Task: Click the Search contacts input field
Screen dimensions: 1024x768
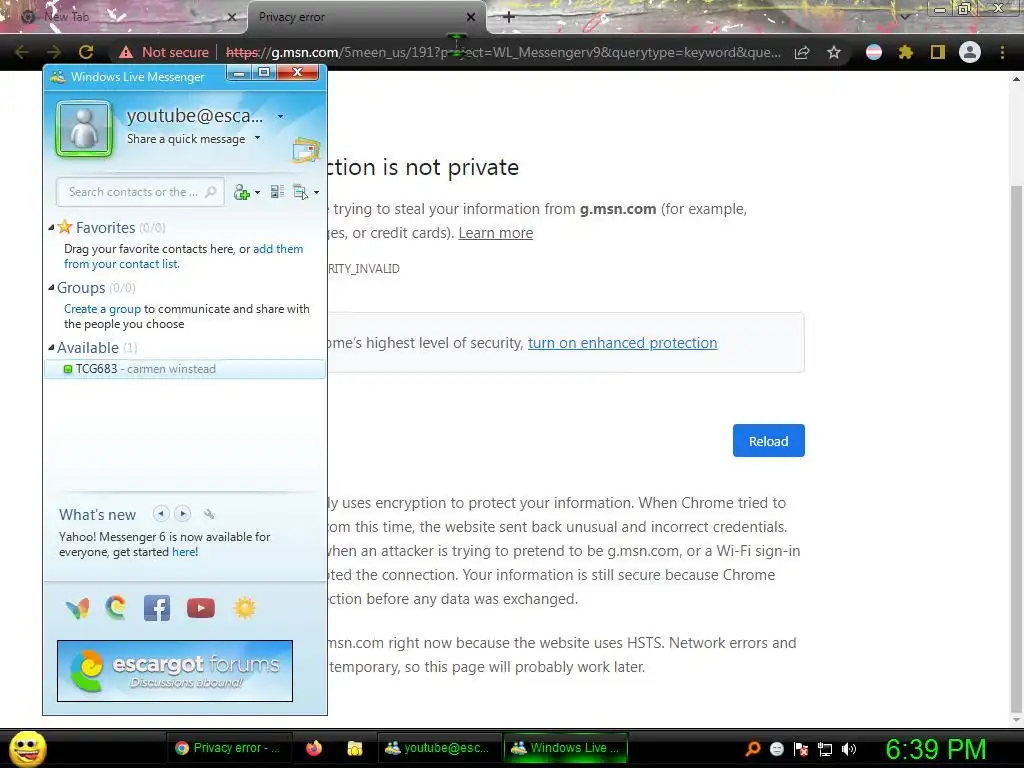Action: (x=140, y=192)
